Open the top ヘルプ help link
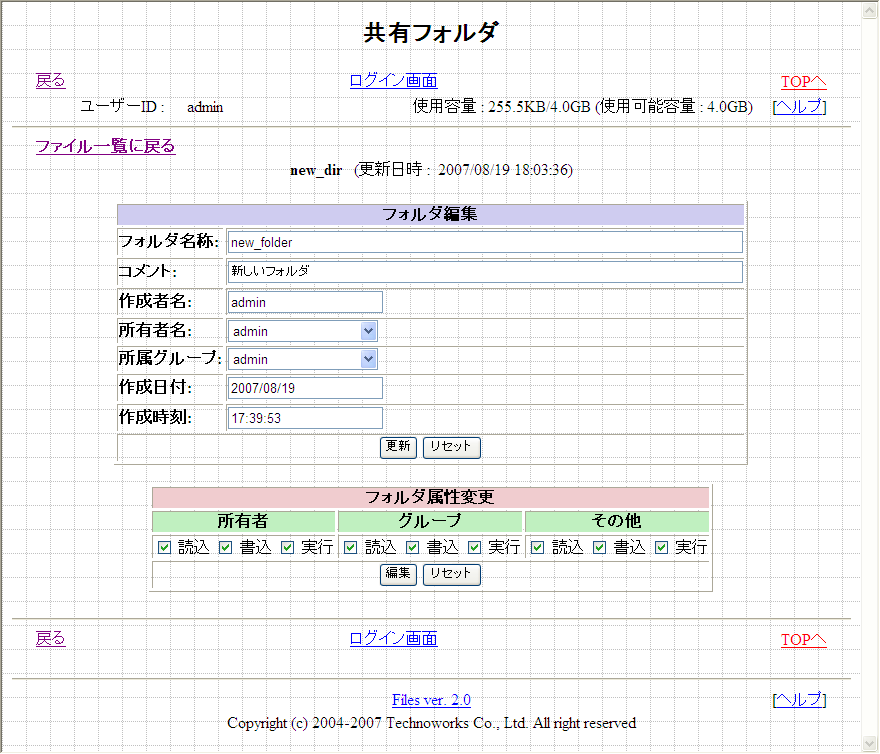This screenshot has width=880, height=754. 799,107
